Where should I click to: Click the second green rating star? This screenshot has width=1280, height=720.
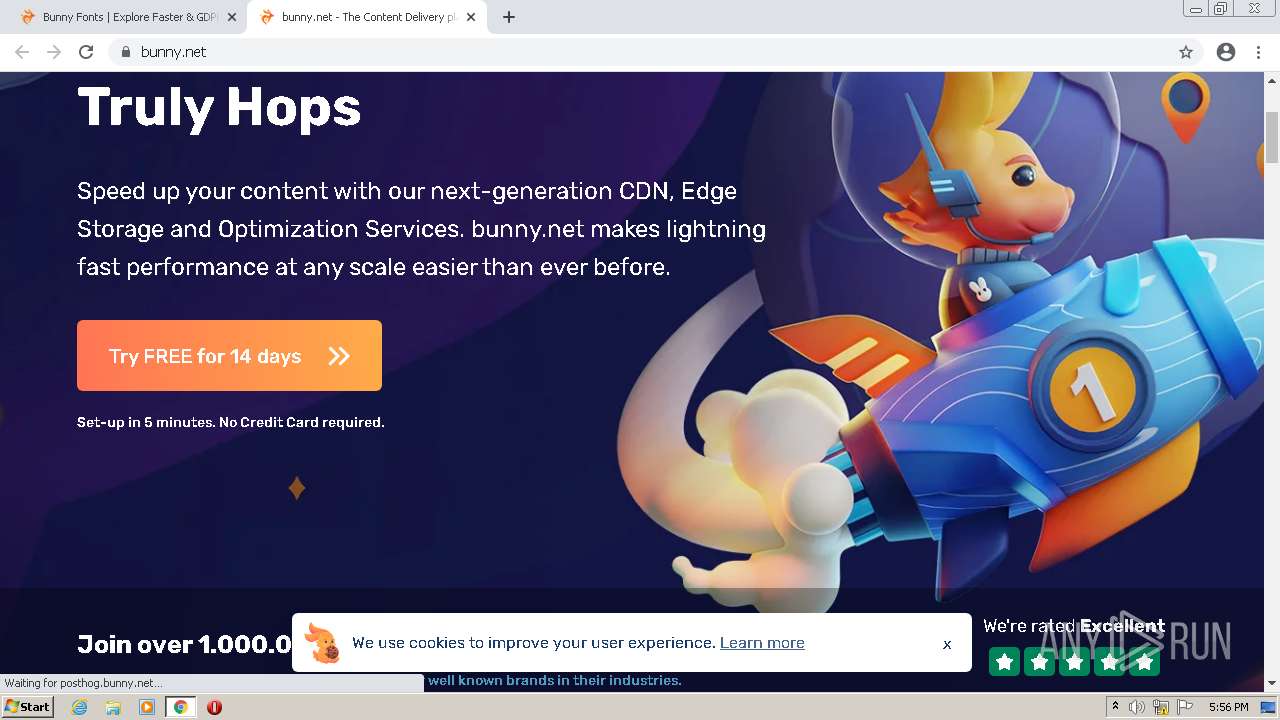(x=1040, y=662)
